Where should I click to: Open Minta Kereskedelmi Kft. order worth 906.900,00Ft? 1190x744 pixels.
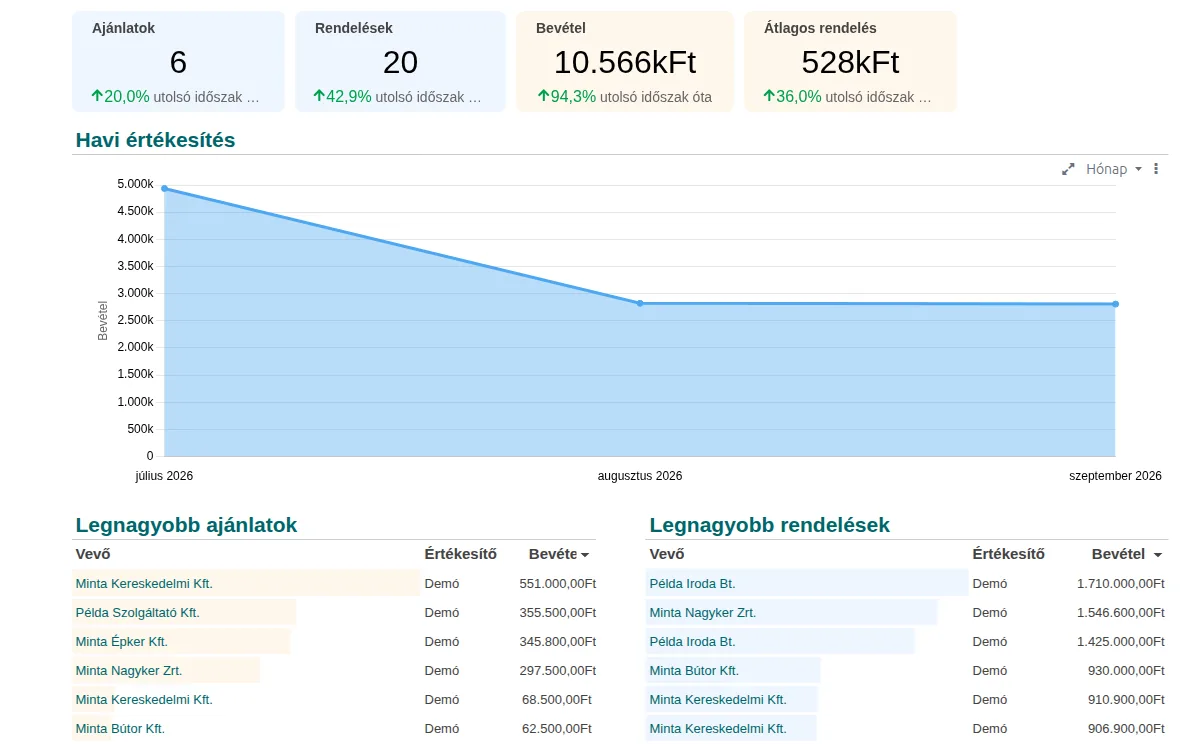(718, 728)
